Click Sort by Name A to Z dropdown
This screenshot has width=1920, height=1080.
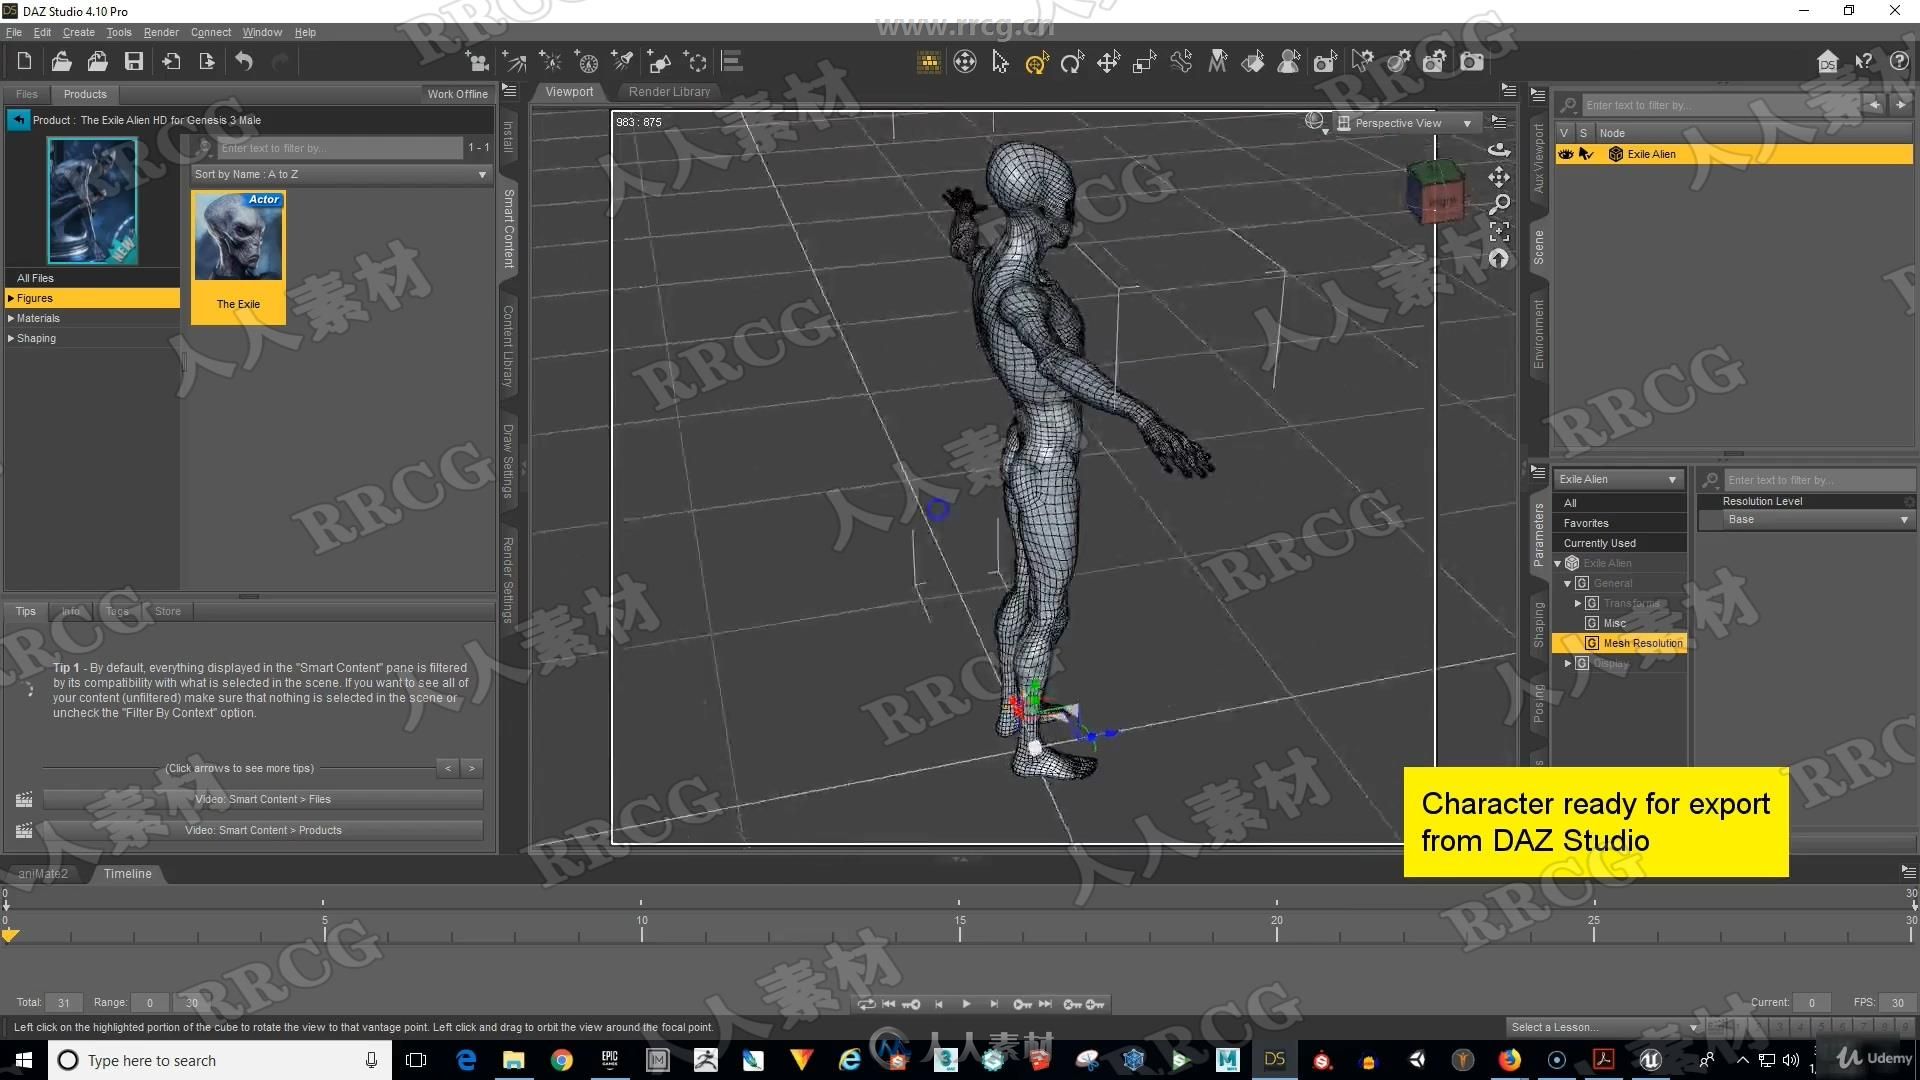click(336, 174)
